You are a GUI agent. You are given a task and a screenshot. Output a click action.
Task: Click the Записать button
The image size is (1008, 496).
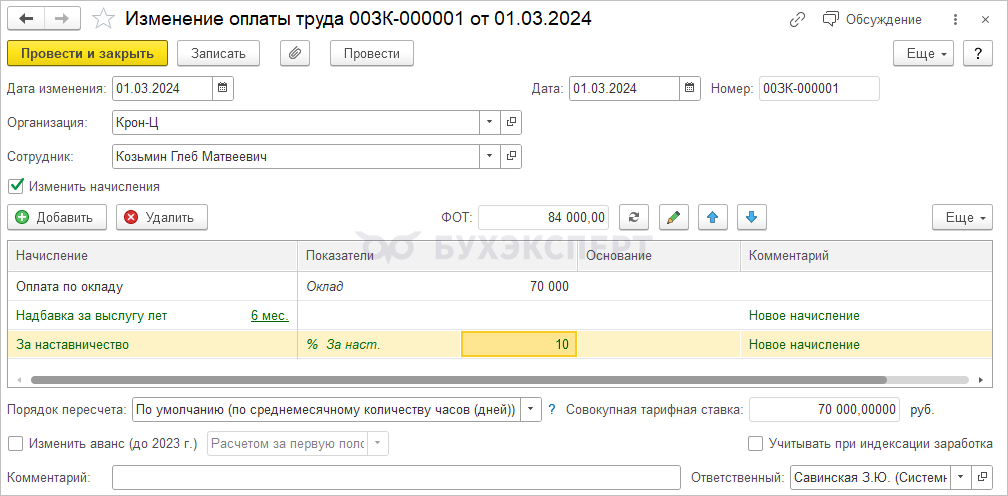point(219,53)
